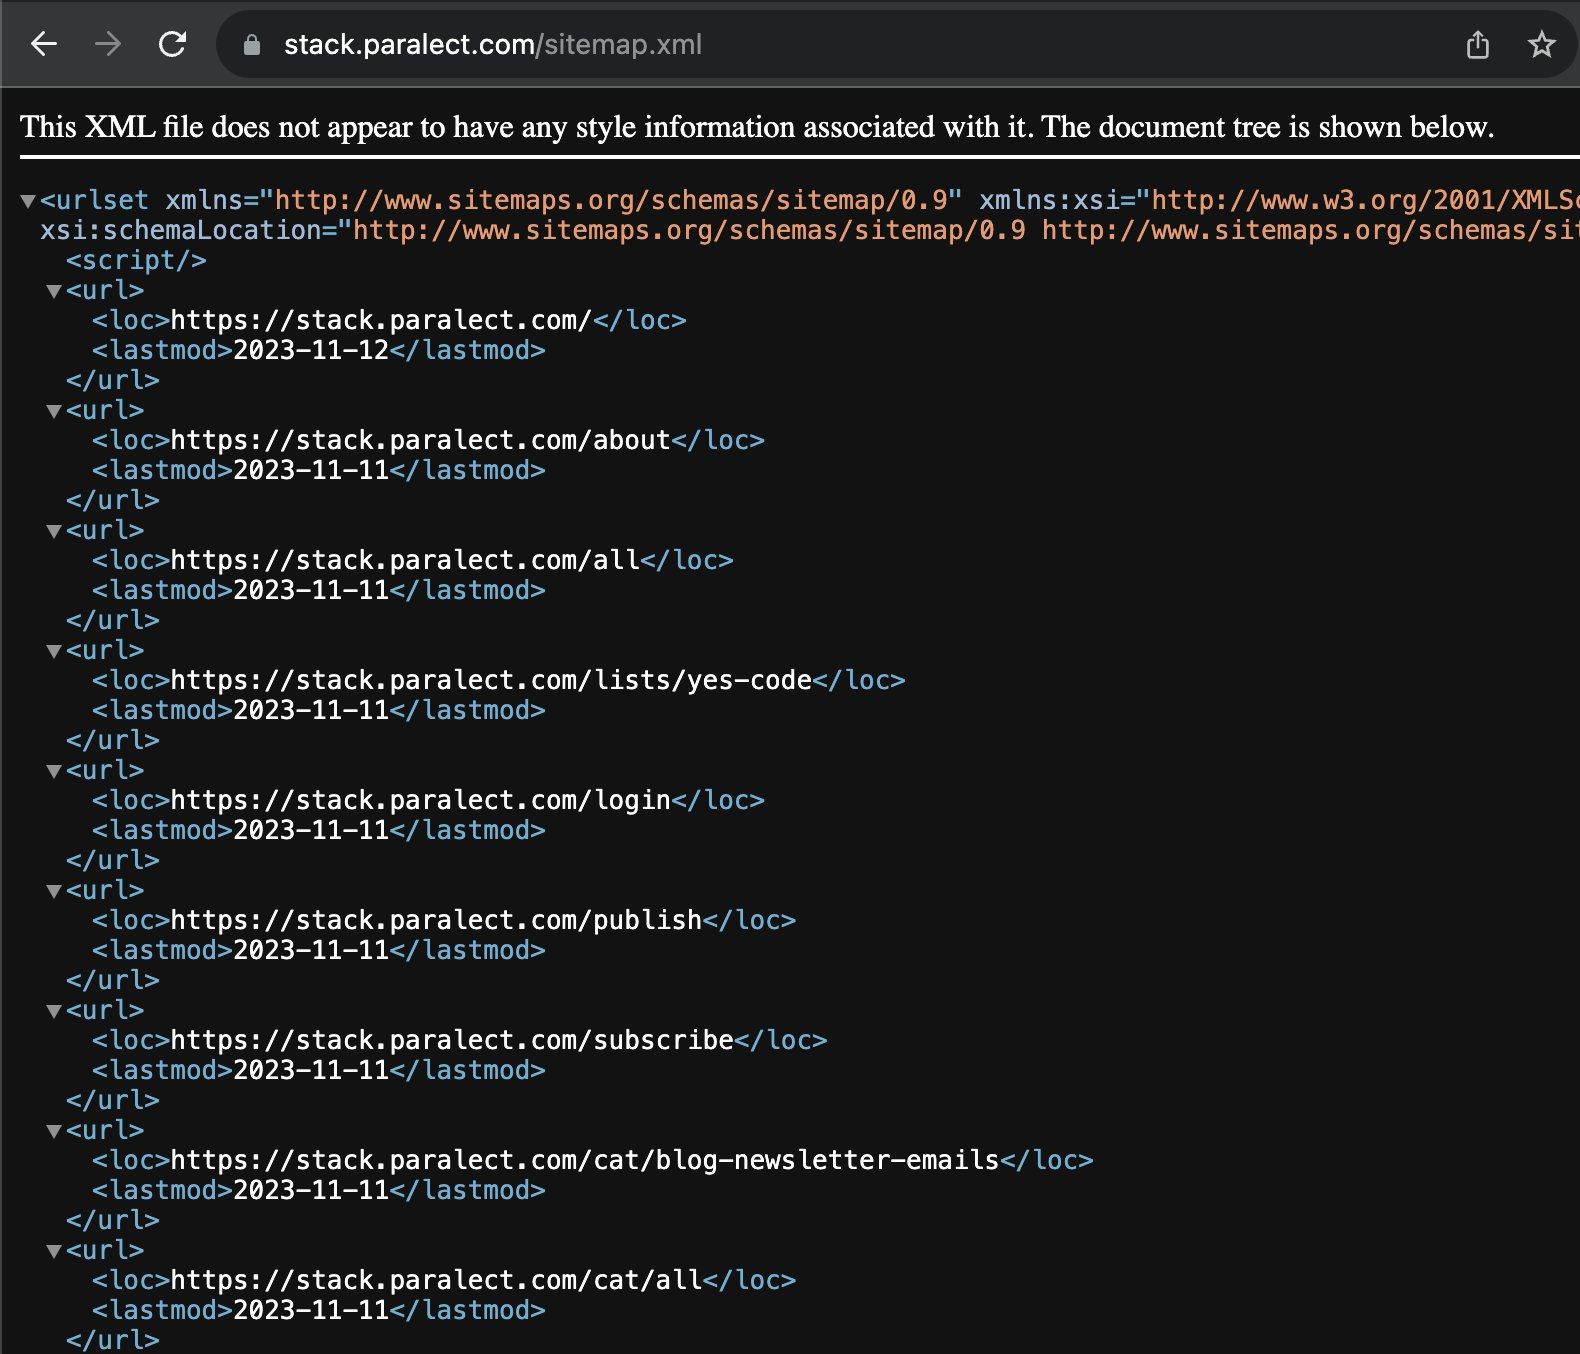Click the 2023-11-12 lastmod date
The image size is (1580, 1354).
[311, 350]
